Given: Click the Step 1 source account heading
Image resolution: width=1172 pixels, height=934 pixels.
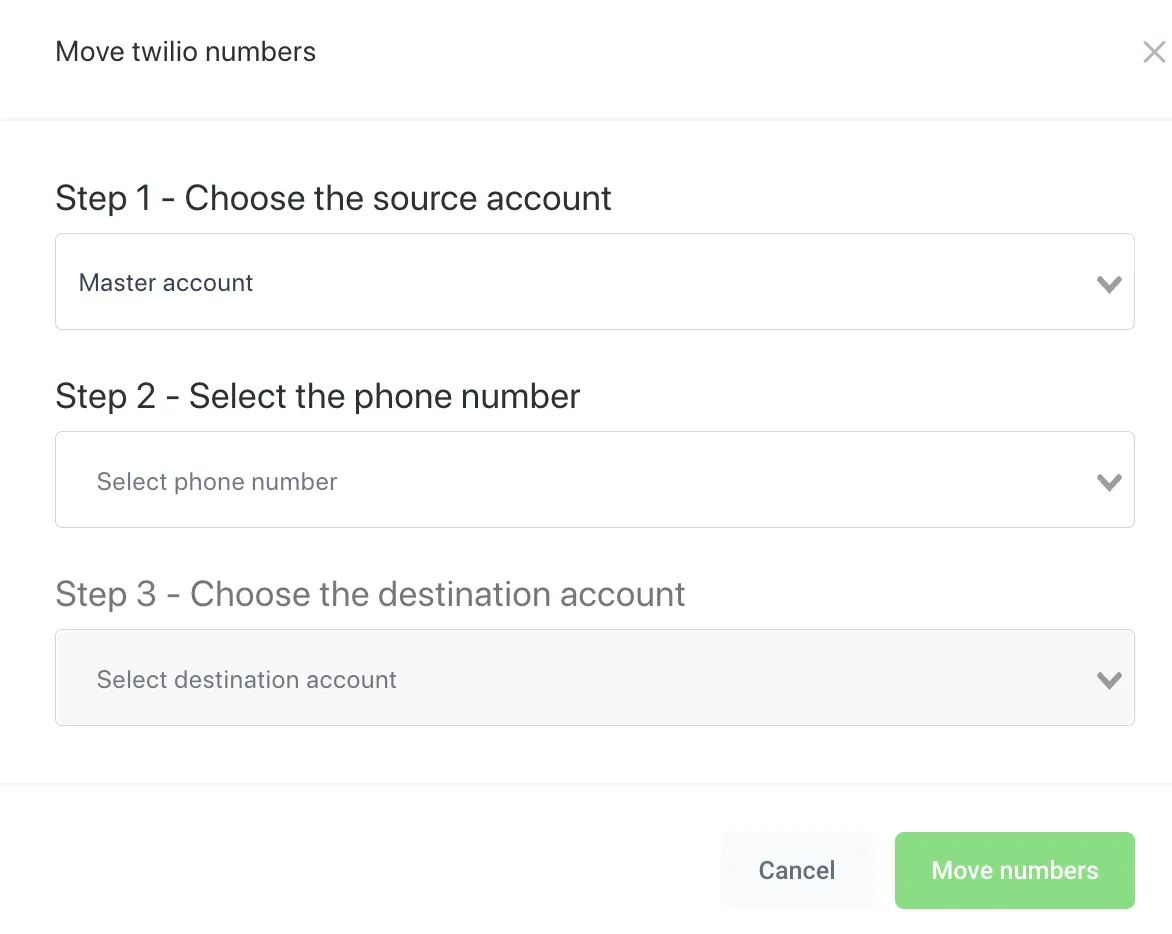Looking at the screenshot, I should (333, 198).
